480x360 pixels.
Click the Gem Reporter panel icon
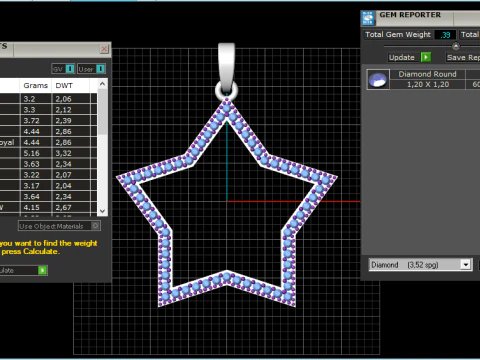[x=368, y=18]
